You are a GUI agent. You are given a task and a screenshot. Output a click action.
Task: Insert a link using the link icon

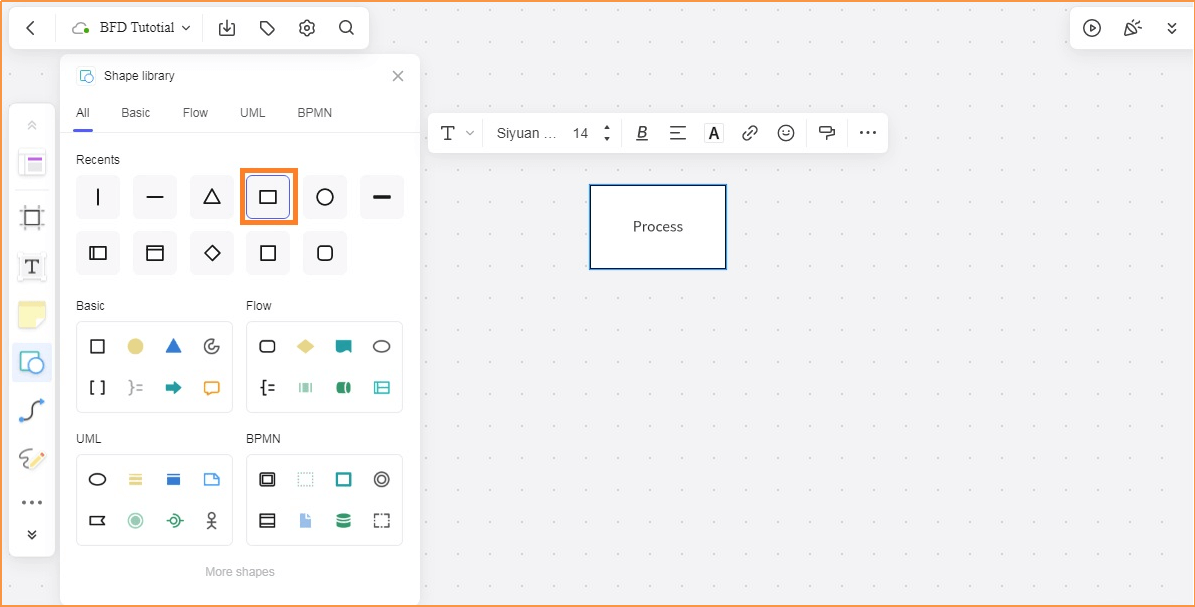[750, 132]
